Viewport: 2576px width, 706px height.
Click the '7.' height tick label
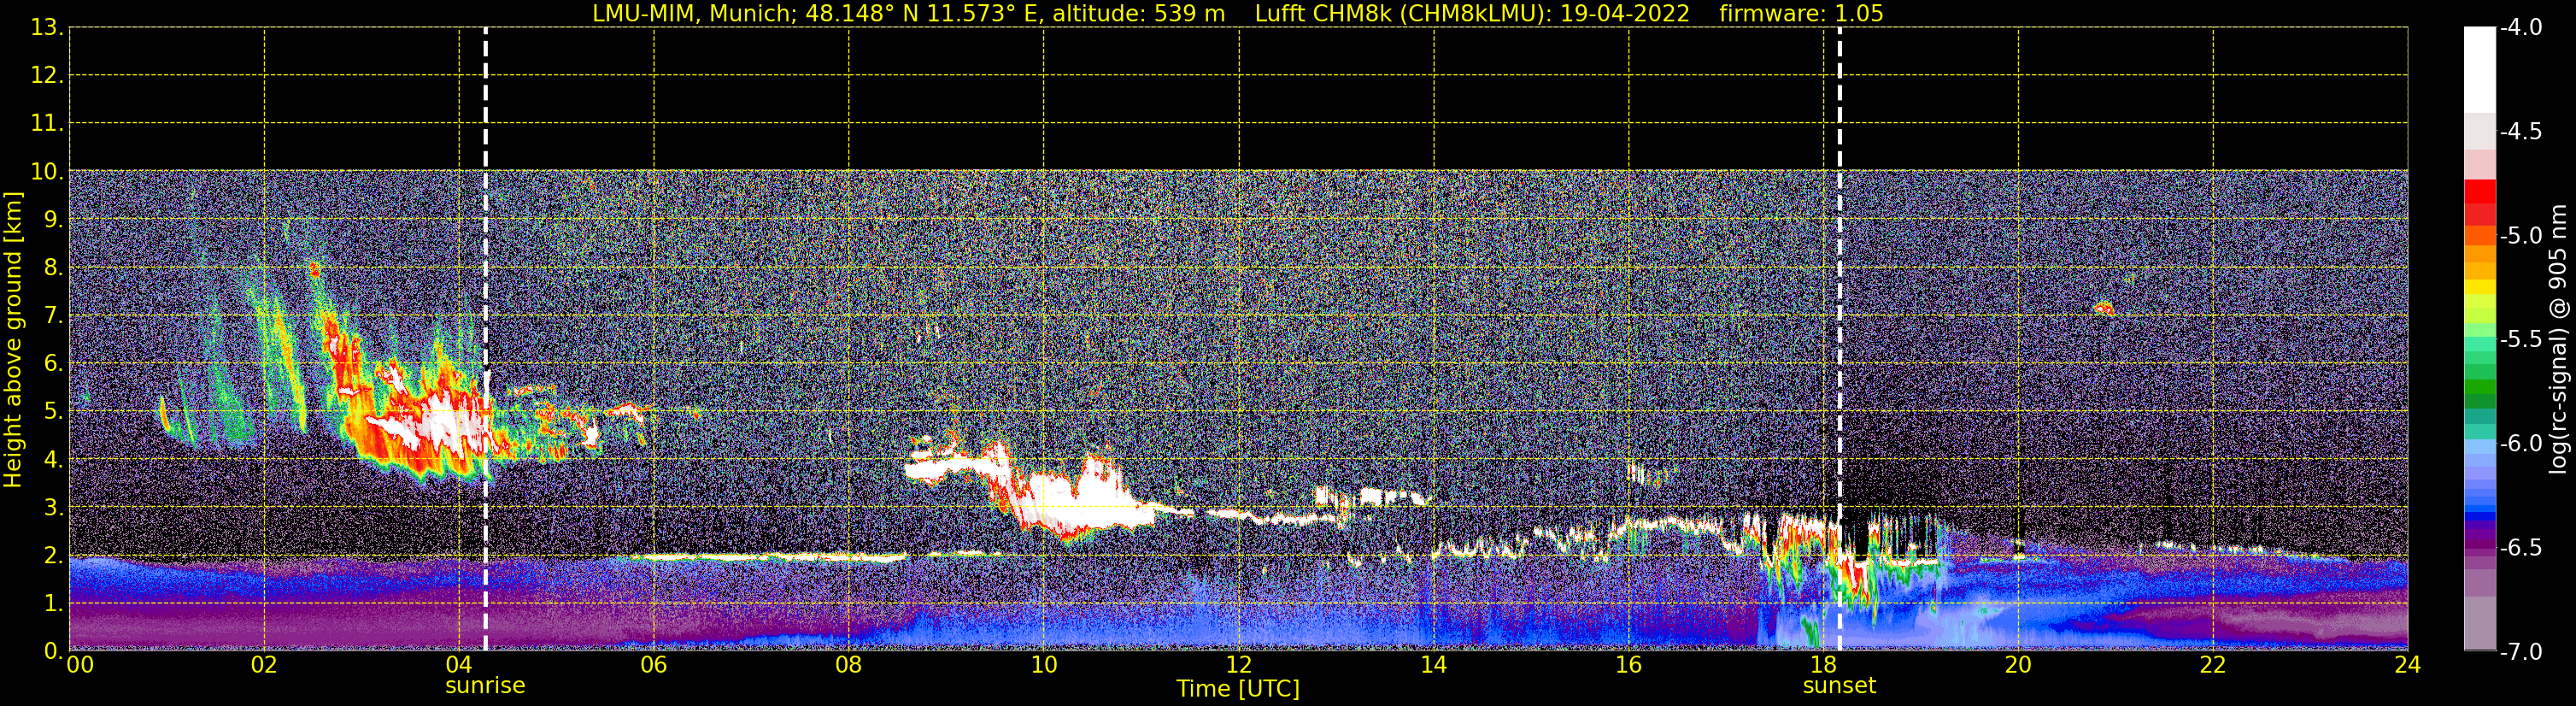pos(53,316)
